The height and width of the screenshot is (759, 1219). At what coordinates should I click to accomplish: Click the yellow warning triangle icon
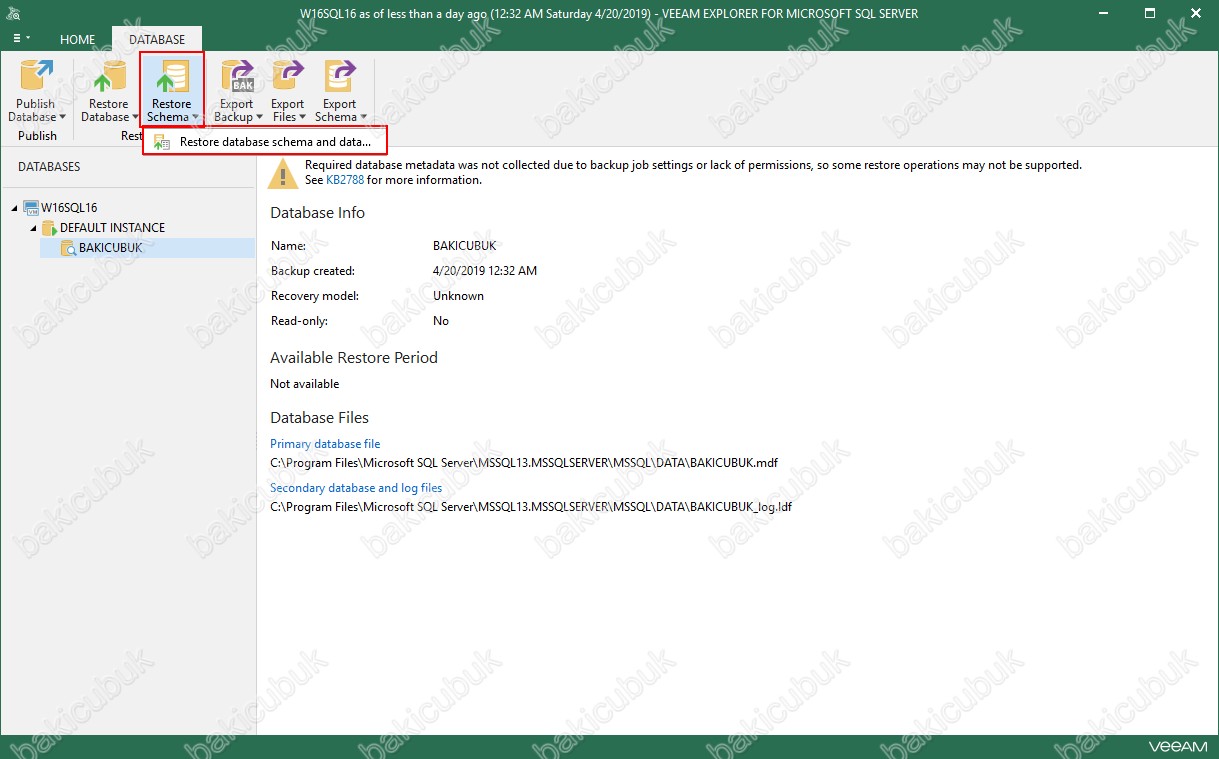point(283,174)
